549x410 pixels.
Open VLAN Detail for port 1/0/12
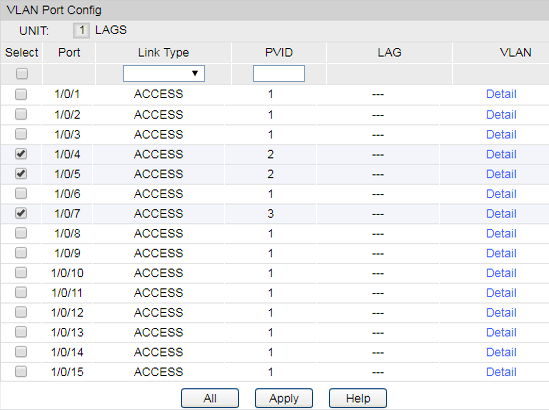point(501,313)
